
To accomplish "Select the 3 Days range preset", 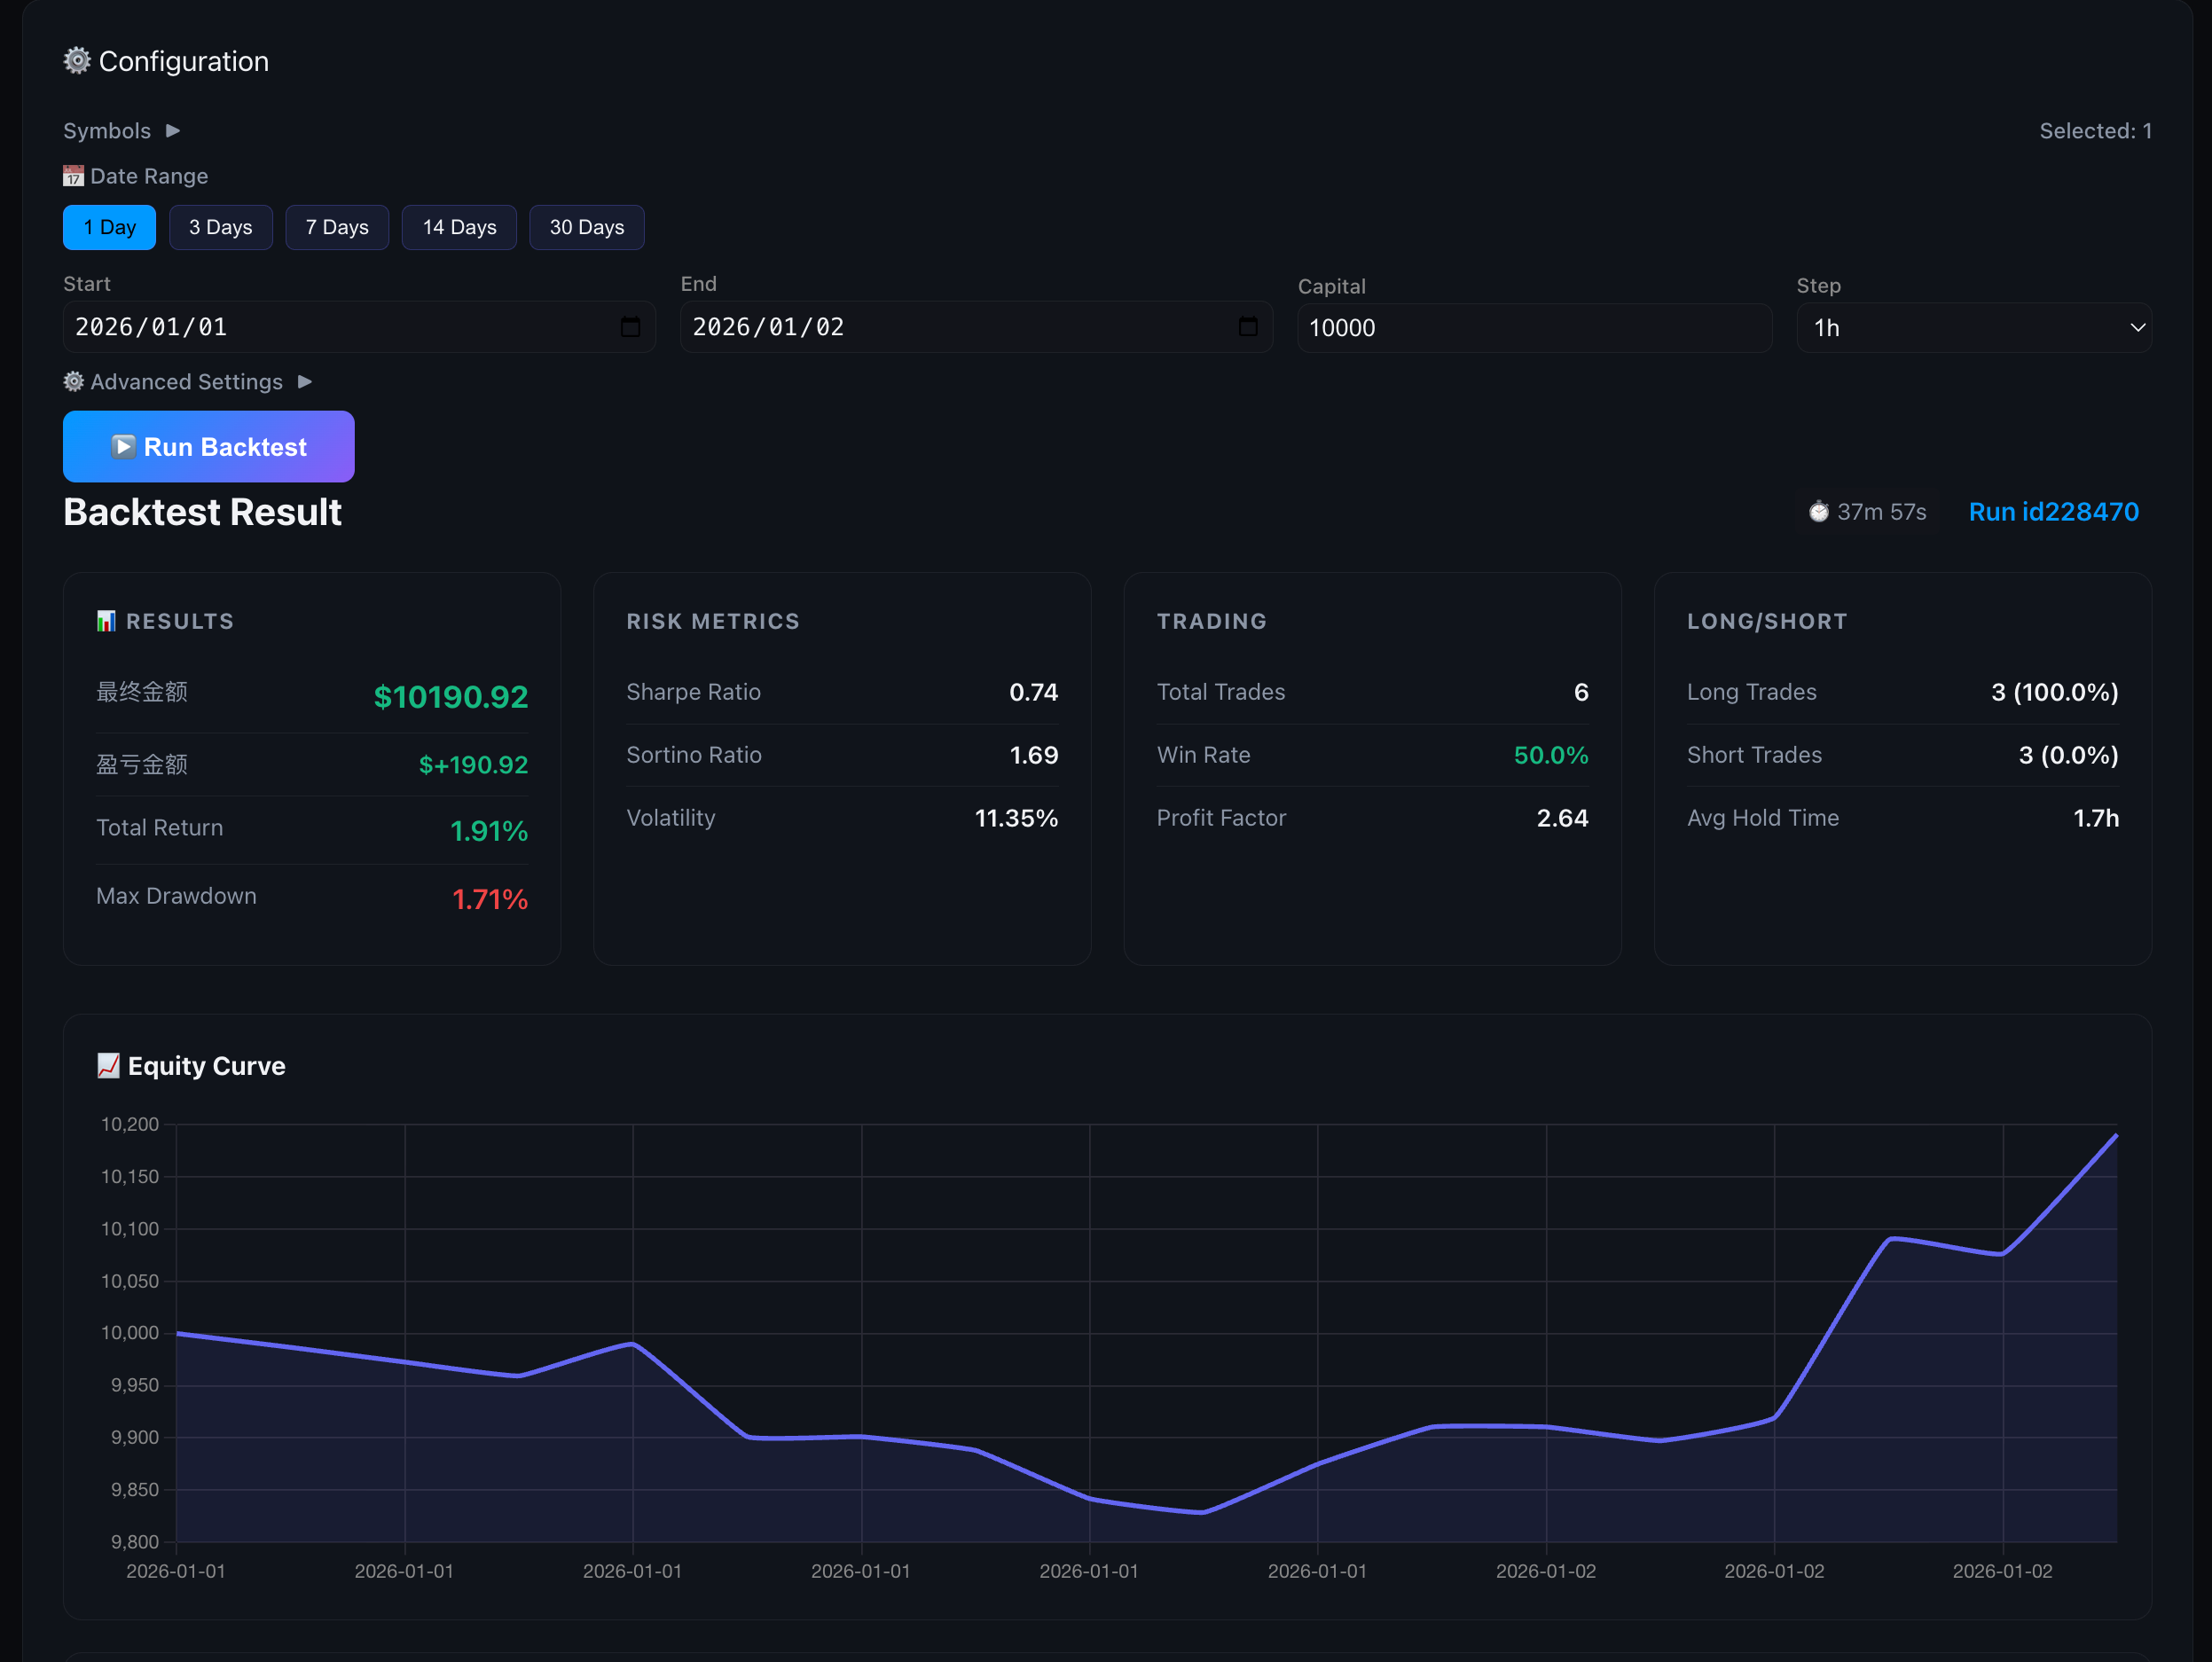I will [x=220, y=227].
